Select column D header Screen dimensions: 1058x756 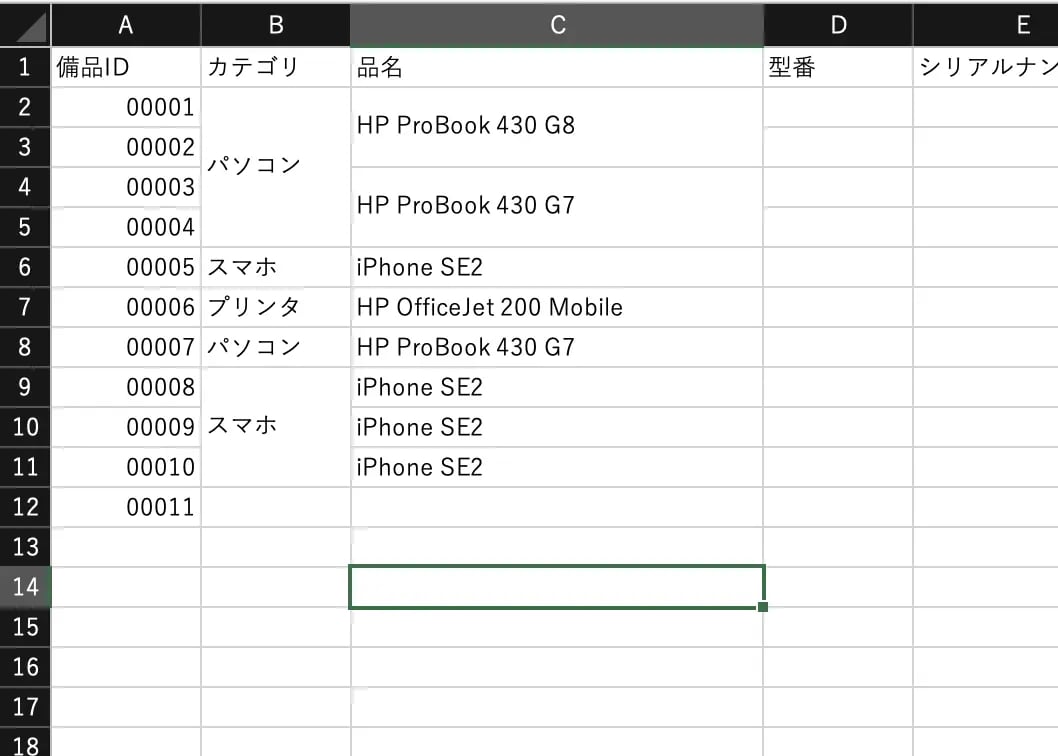pyautogui.click(x=838, y=25)
